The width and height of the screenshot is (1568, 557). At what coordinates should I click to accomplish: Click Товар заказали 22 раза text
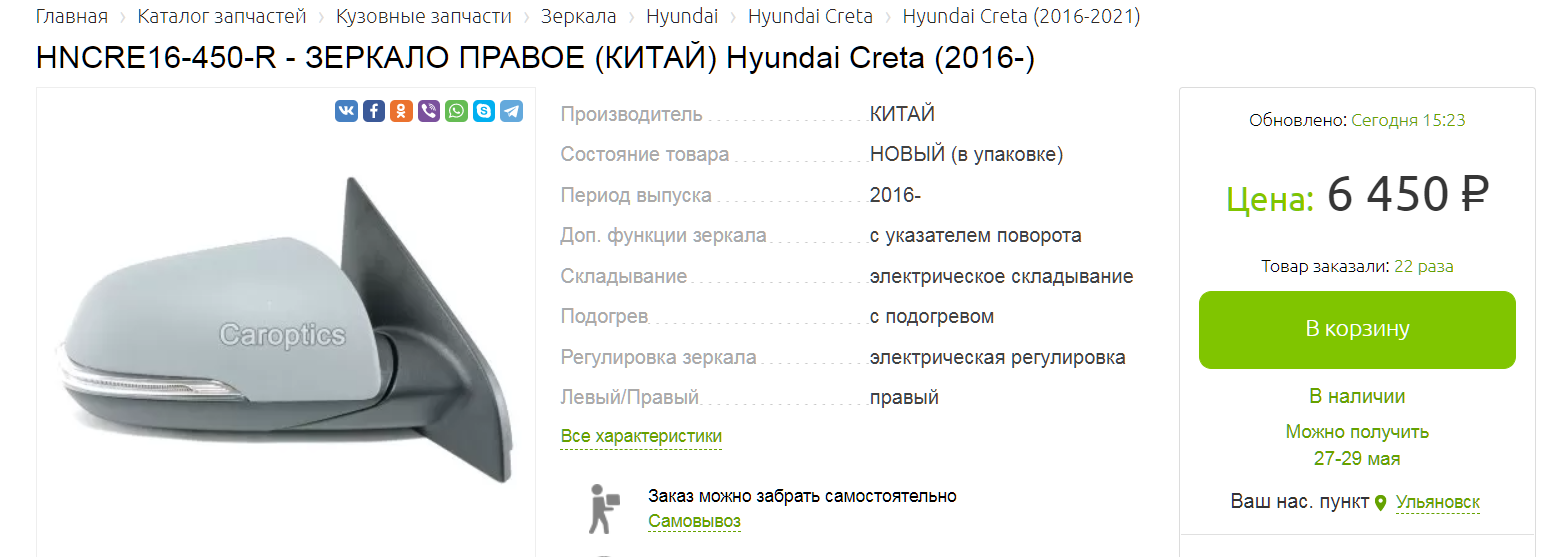click(1357, 266)
